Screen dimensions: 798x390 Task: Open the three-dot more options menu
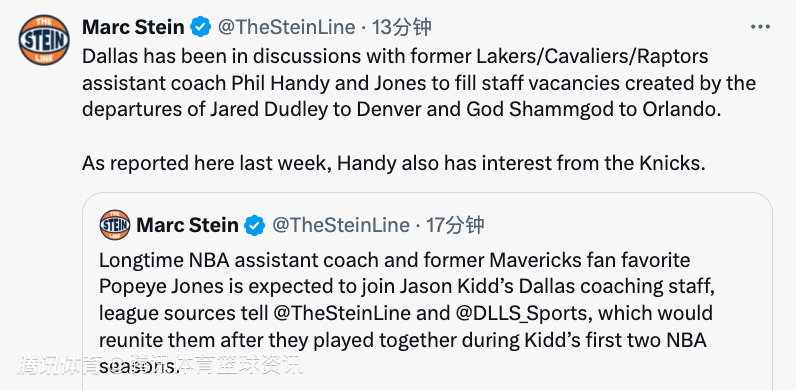point(760,26)
